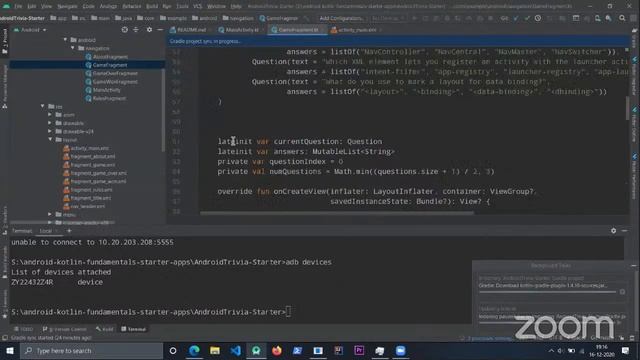This screenshot has width=640, height=360.
Task: Open the Navigate menu
Action: coord(67,7)
